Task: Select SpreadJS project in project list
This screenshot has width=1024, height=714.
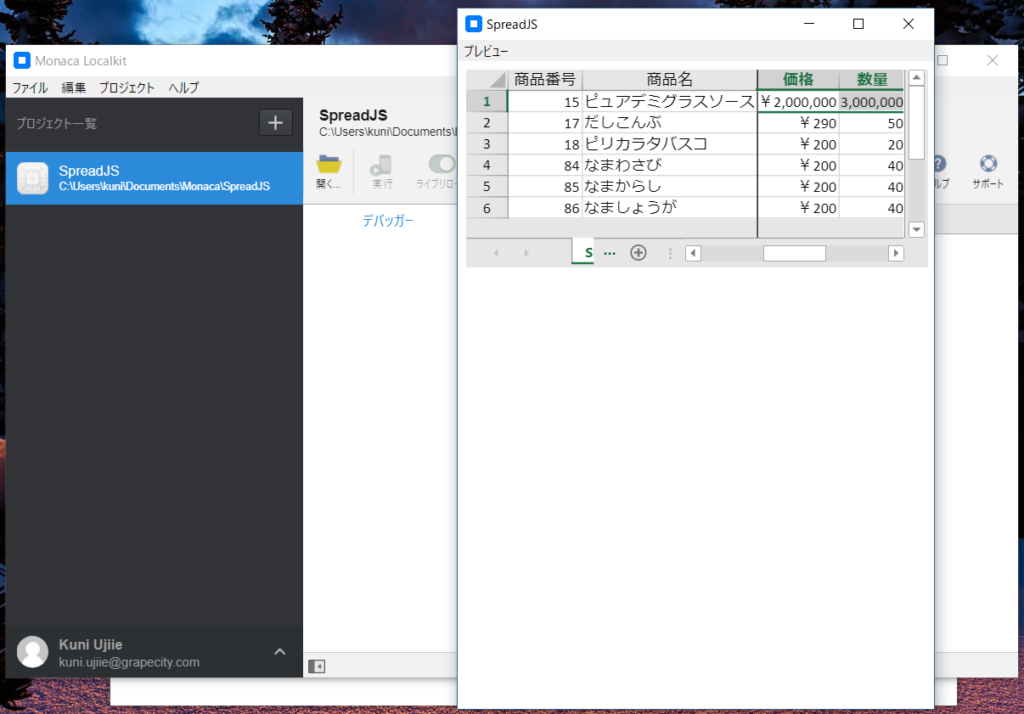Action: (x=154, y=178)
